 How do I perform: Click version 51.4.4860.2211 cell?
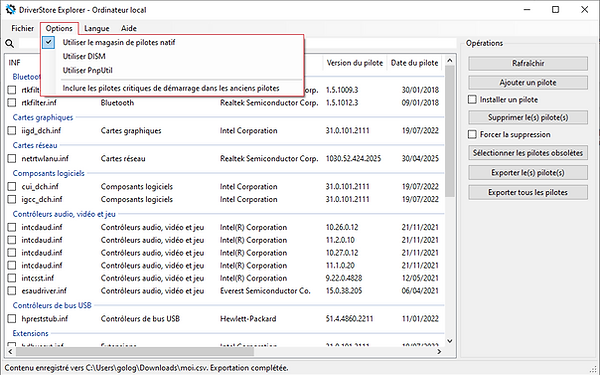(349, 319)
